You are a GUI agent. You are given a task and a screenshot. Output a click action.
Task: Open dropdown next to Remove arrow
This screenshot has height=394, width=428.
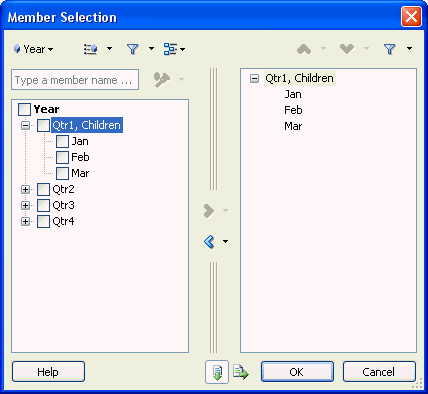click(225, 241)
